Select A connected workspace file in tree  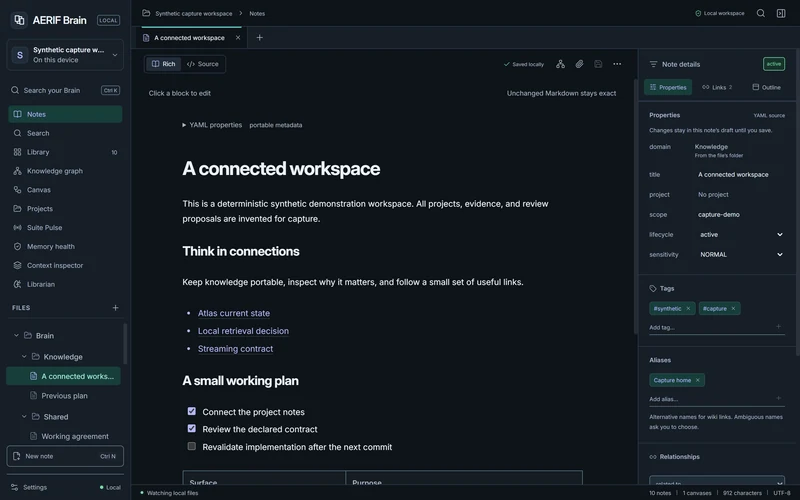tap(64, 376)
